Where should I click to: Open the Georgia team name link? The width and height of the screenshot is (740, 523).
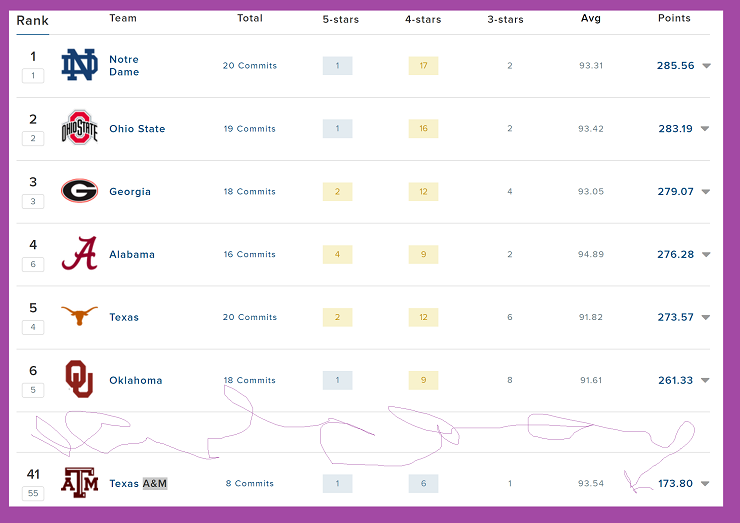130,192
